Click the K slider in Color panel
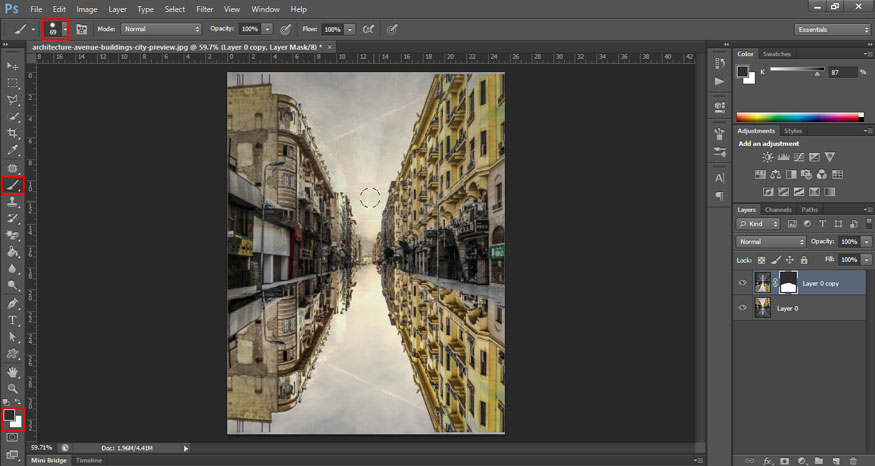The image size is (875, 466). point(796,70)
